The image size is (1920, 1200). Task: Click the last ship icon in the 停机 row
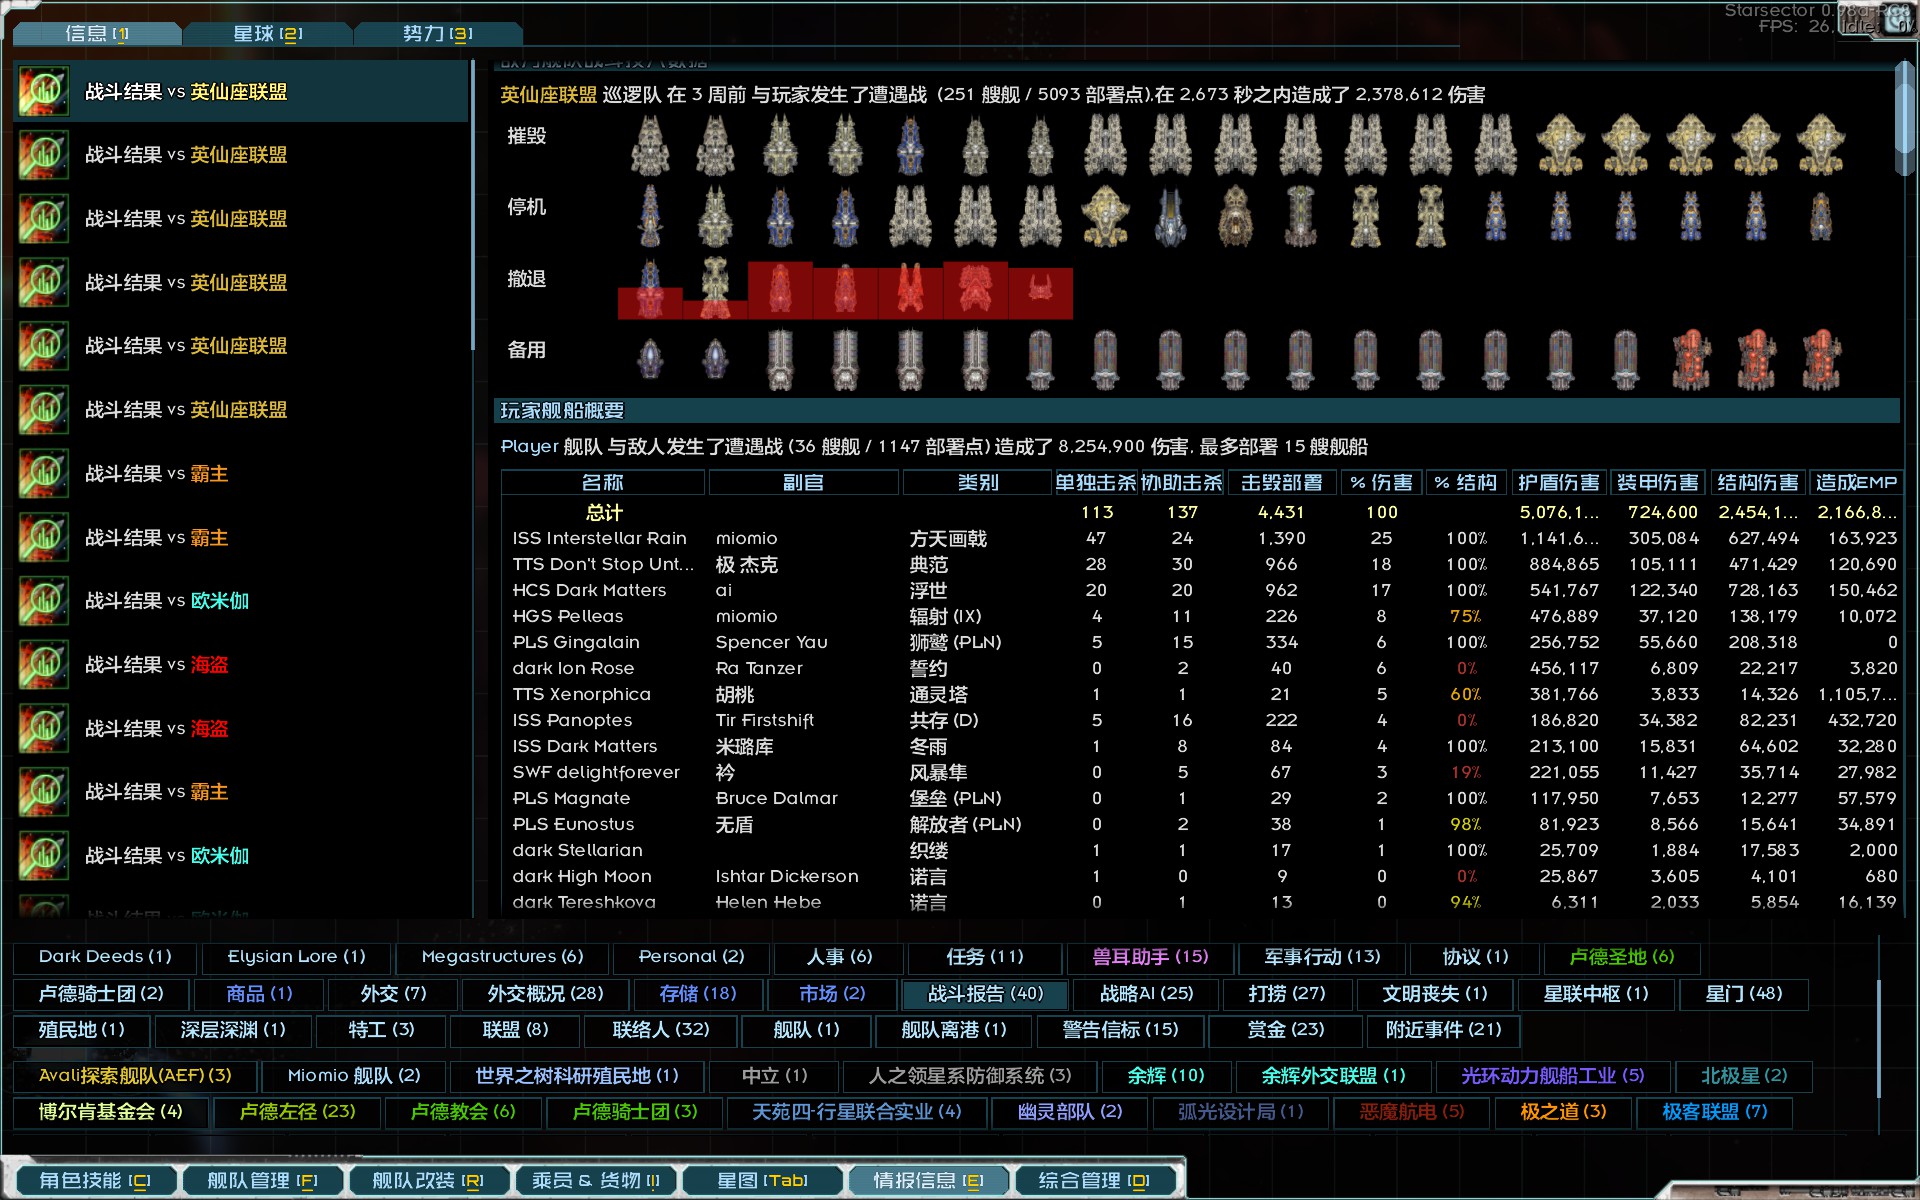[x=1821, y=215]
